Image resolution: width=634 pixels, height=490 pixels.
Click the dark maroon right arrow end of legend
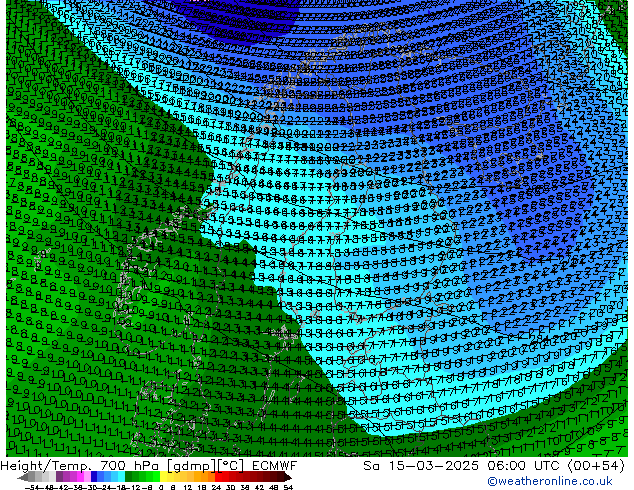pyautogui.click(x=288, y=477)
